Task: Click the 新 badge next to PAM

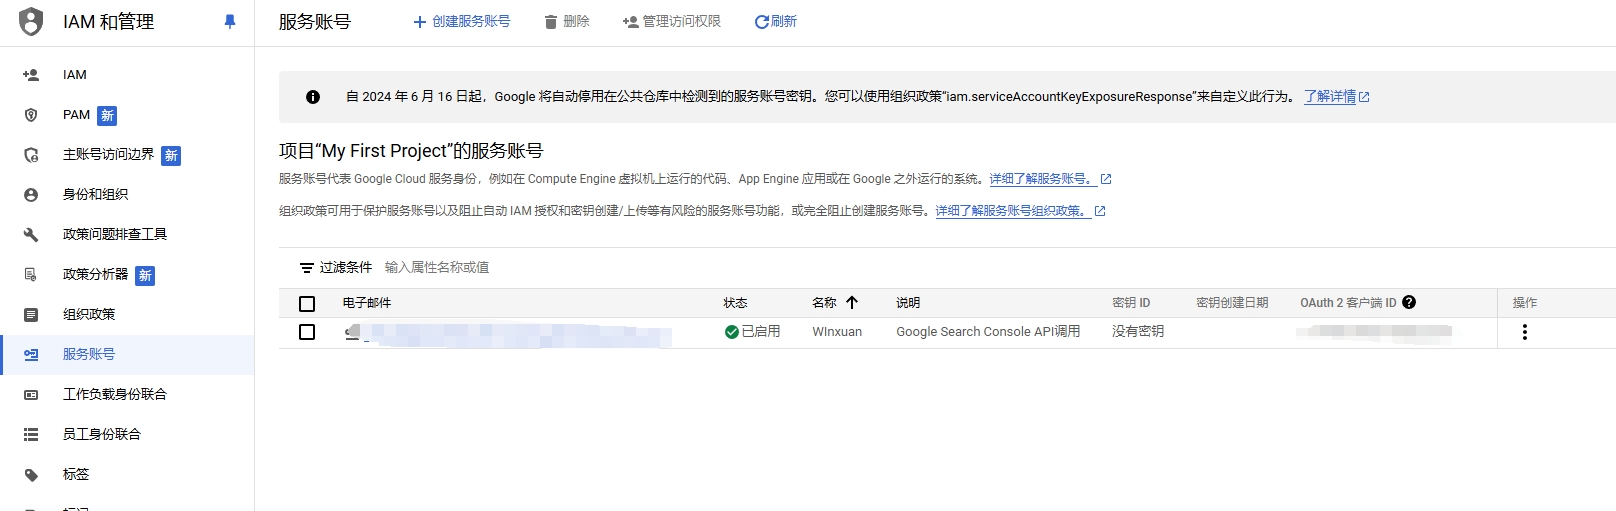Action: (x=107, y=116)
